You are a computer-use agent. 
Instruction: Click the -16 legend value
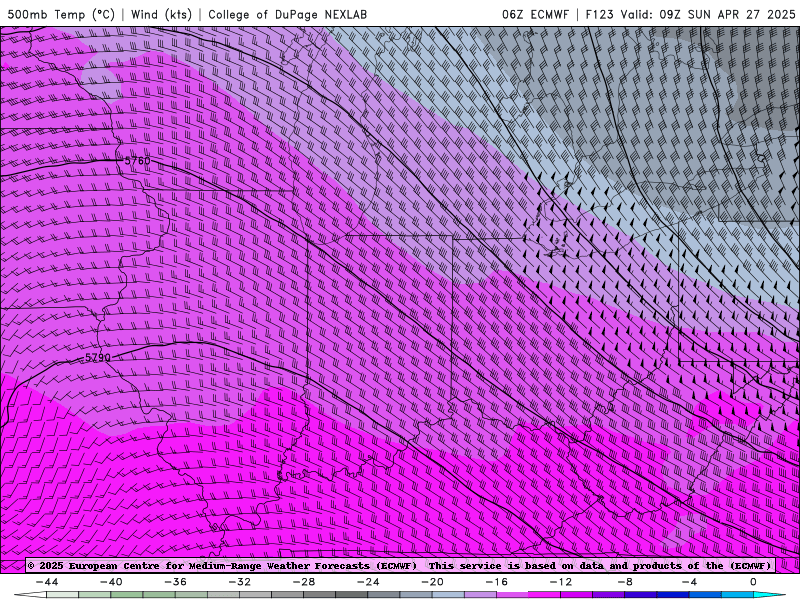click(x=496, y=582)
